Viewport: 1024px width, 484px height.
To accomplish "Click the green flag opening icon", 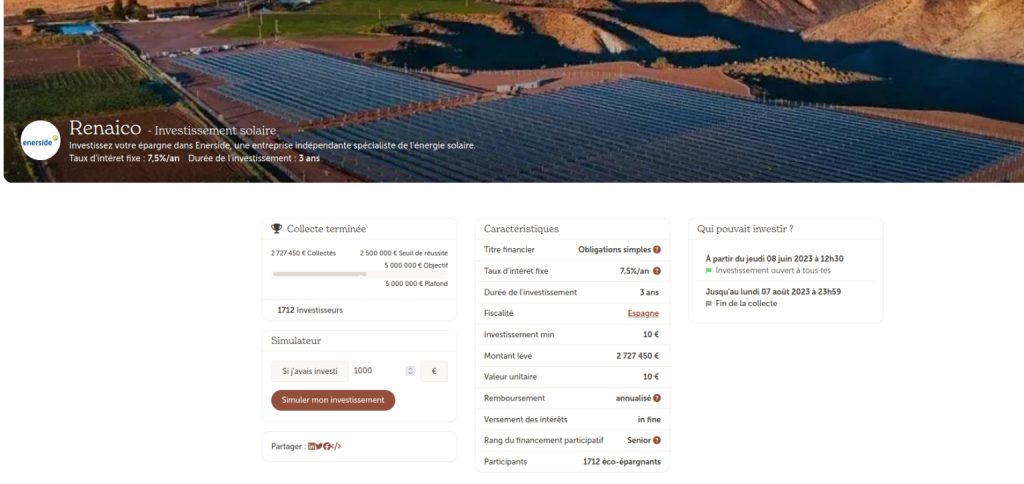I will [709, 270].
